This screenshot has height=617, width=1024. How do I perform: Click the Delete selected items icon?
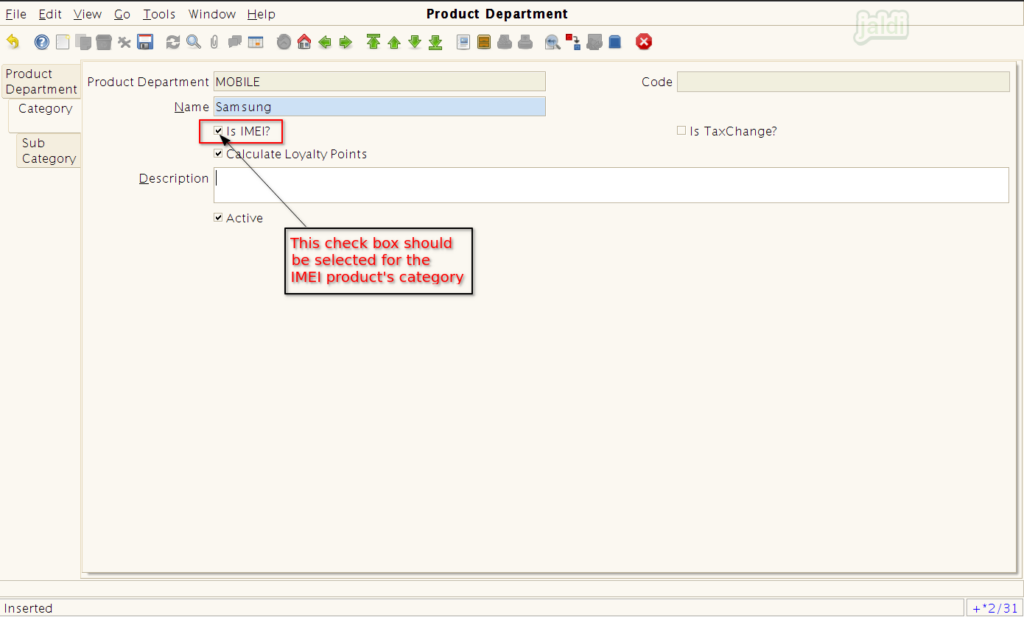124,42
